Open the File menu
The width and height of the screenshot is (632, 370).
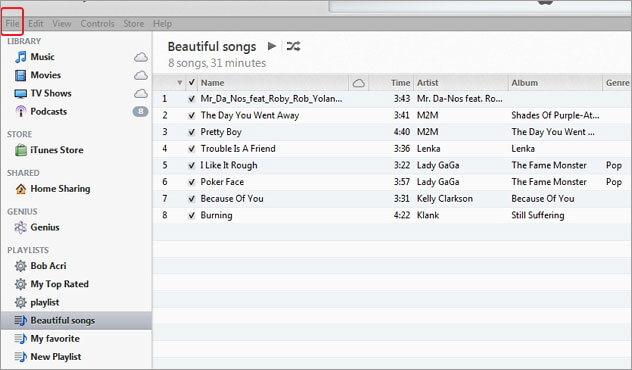[x=12, y=23]
